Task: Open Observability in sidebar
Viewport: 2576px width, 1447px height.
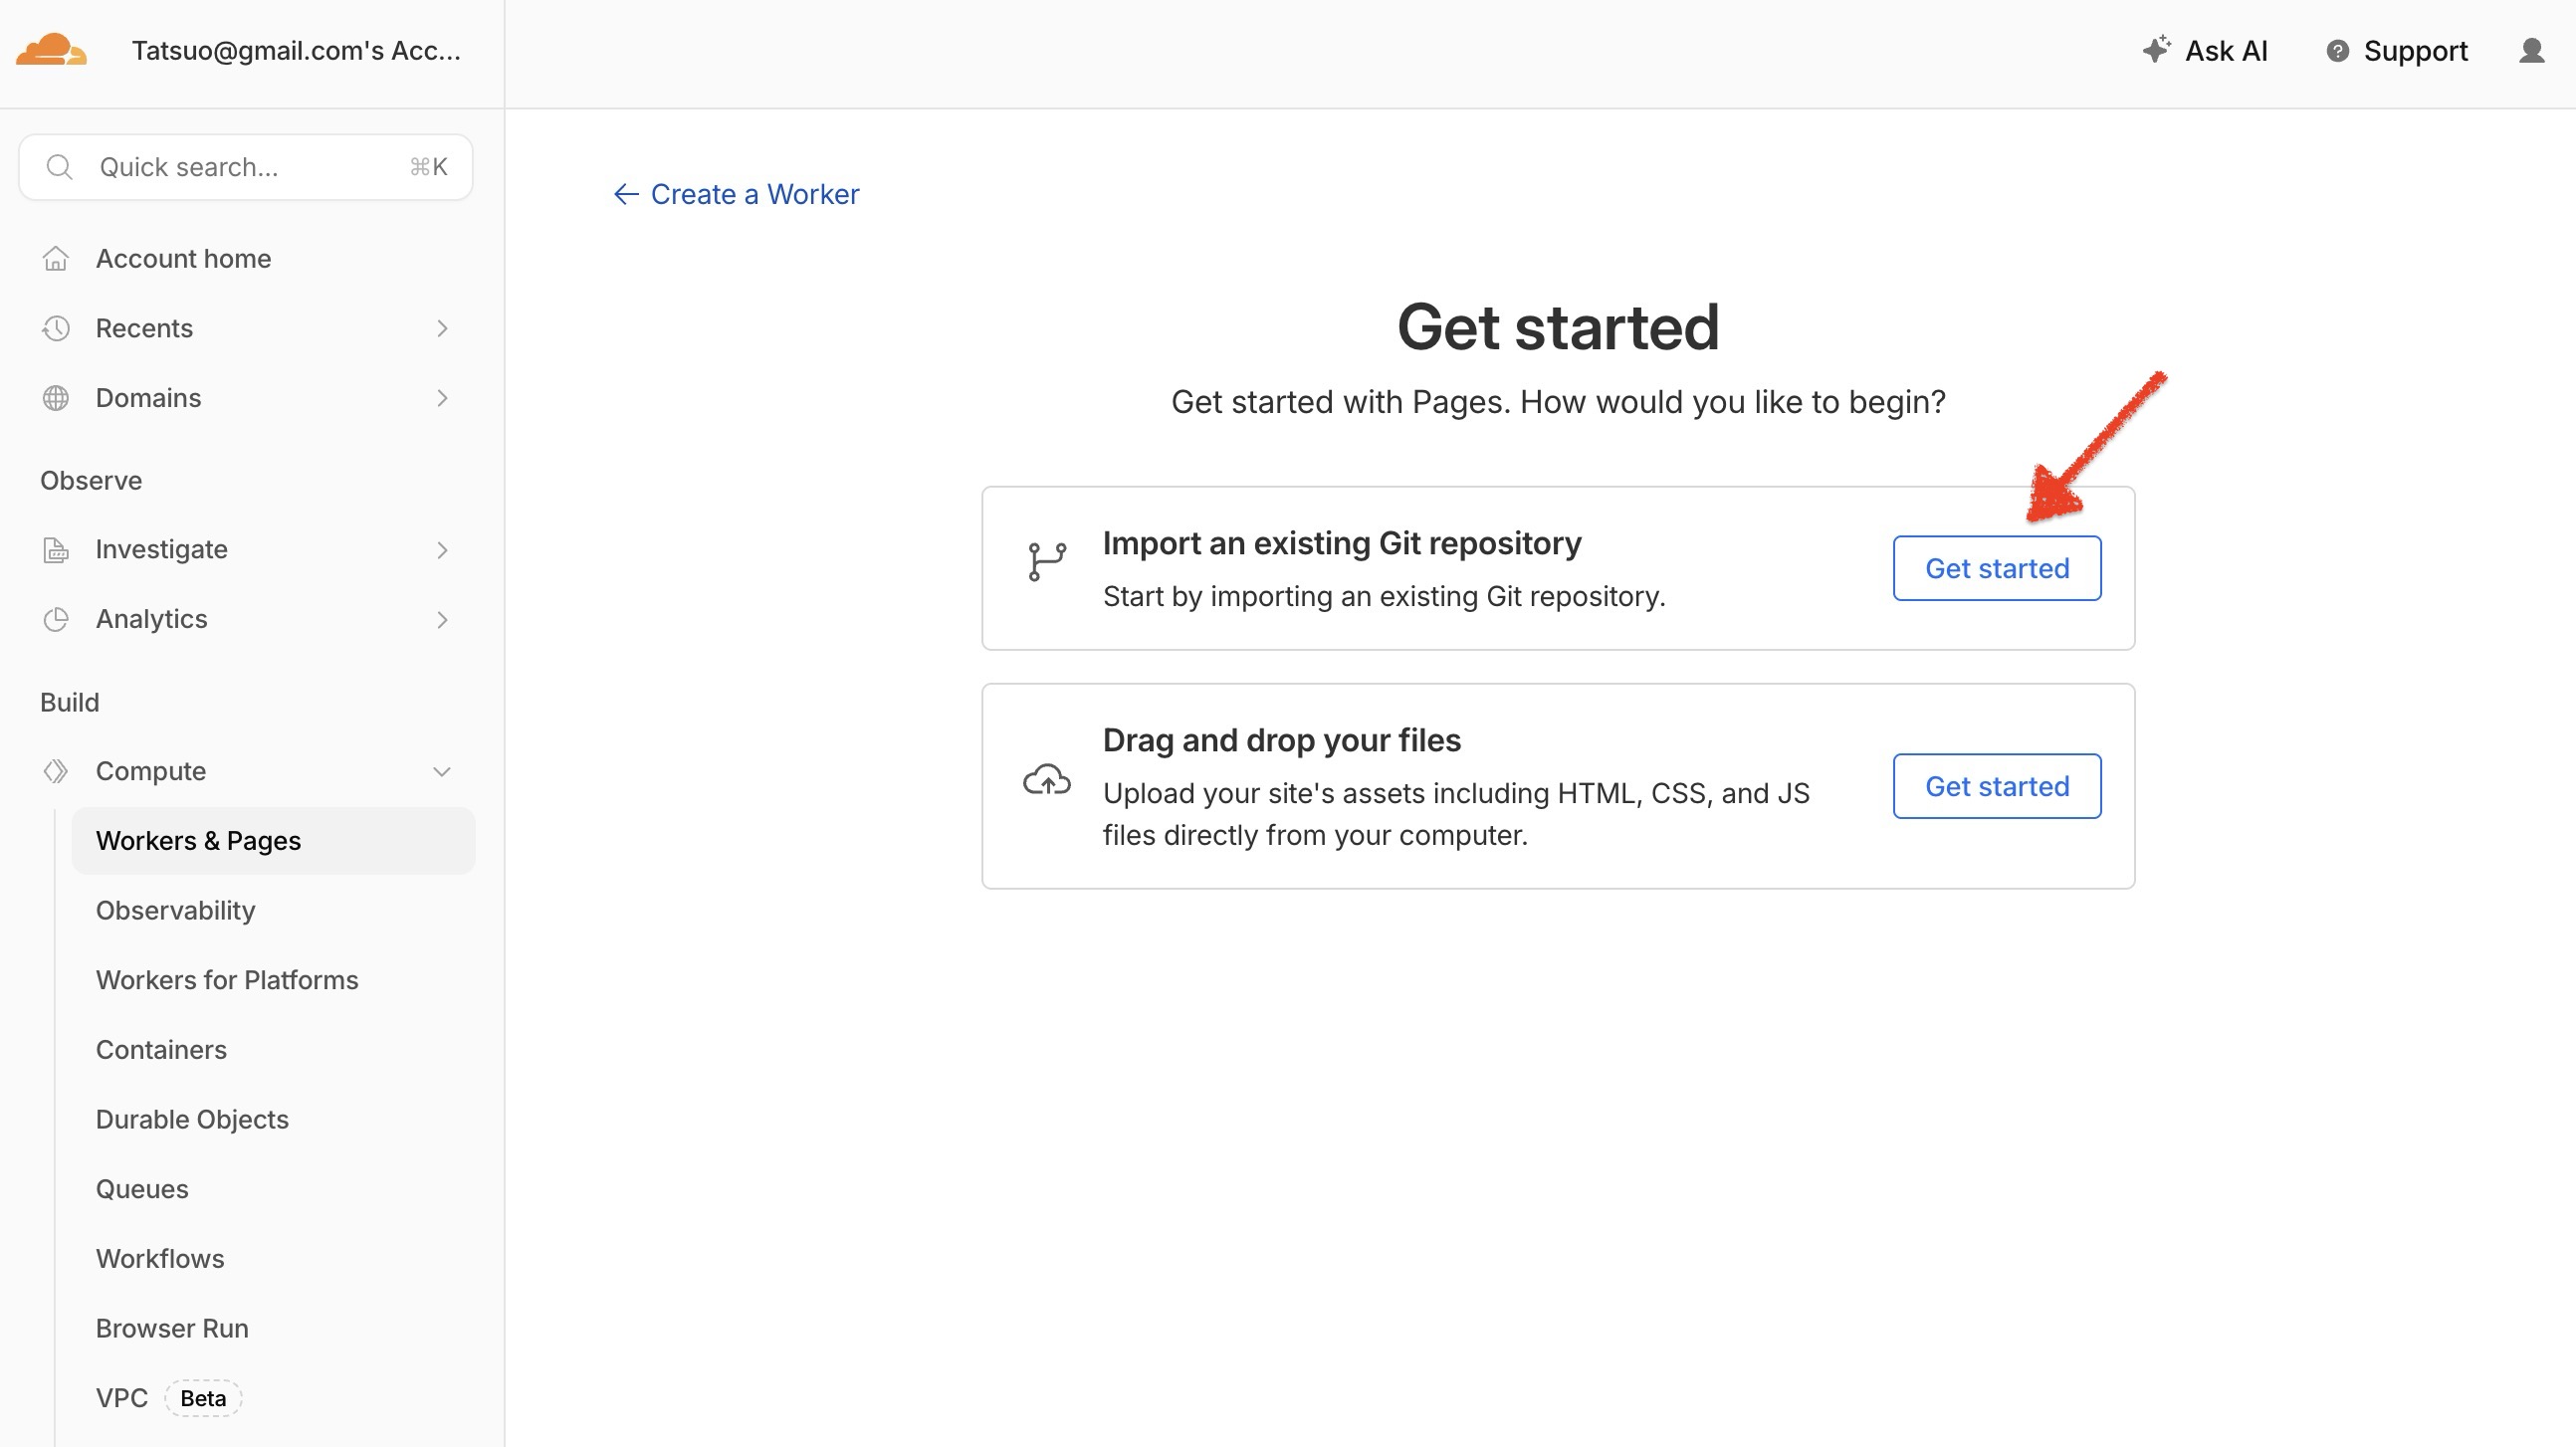Action: pos(175,911)
